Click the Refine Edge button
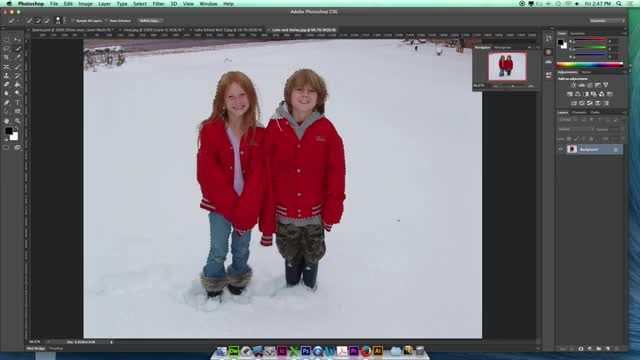Image resolution: width=640 pixels, height=360 pixels. coord(150,20)
